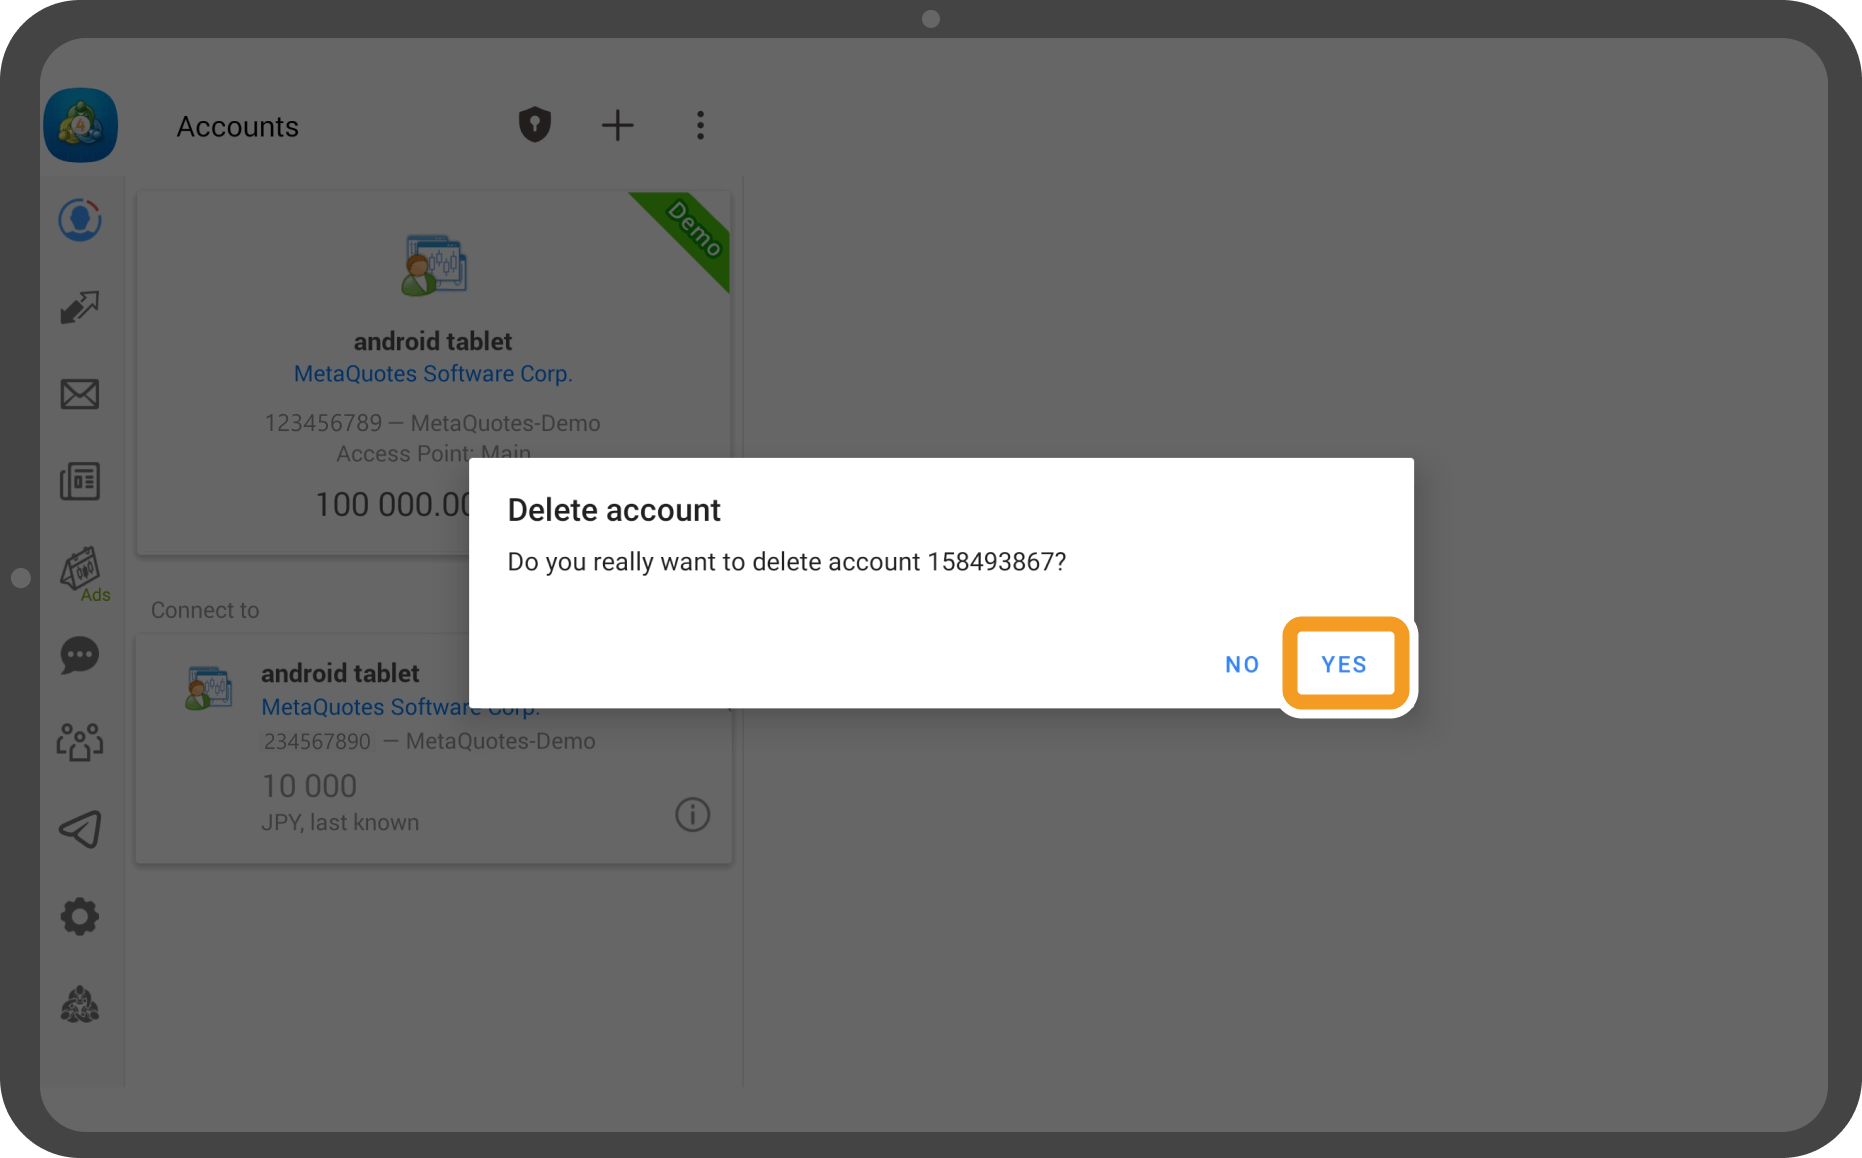Open the MetaTrader app logo icon
Image resolution: width=1862 pixels, height=1158 pixels.
pyautogui.click(x=81, y=126)
